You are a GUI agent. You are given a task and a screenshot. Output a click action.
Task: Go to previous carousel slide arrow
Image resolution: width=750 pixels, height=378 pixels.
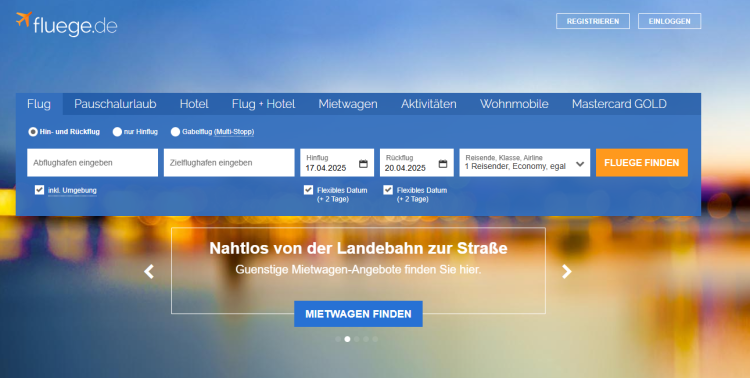tap(149, 271)
